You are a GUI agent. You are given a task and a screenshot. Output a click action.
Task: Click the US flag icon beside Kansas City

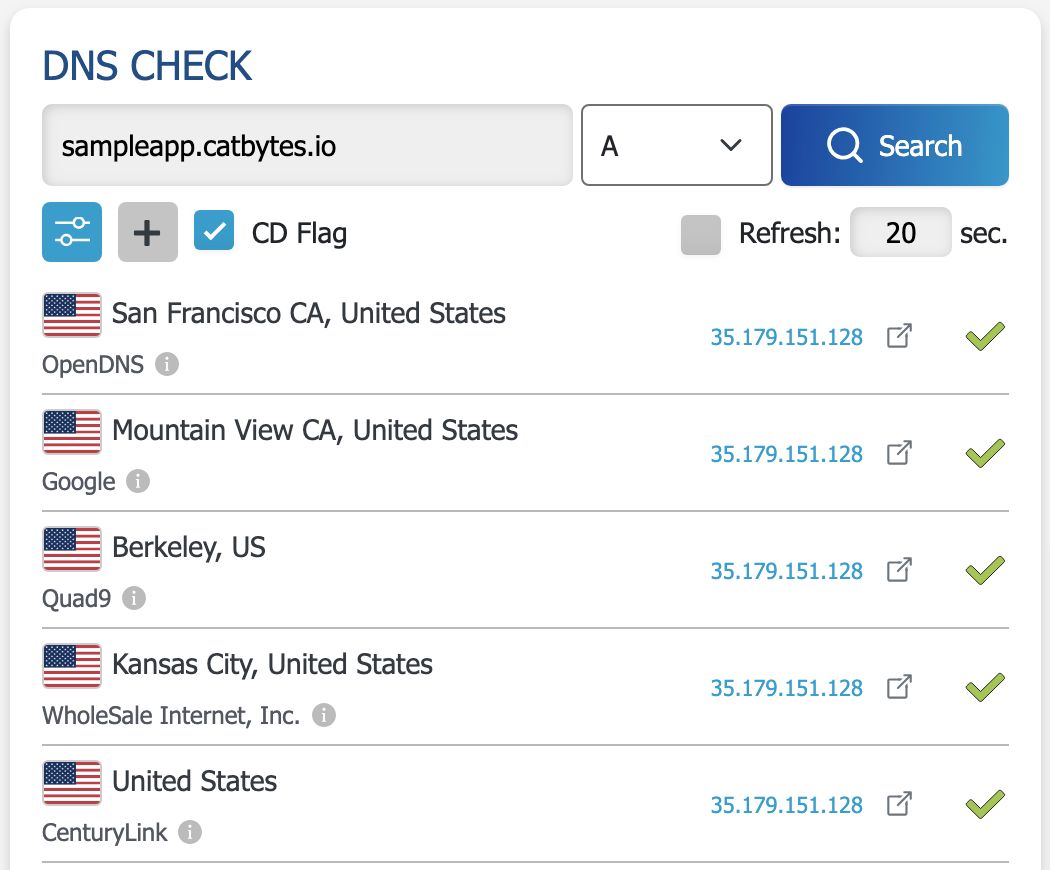(x=71, y=665)
